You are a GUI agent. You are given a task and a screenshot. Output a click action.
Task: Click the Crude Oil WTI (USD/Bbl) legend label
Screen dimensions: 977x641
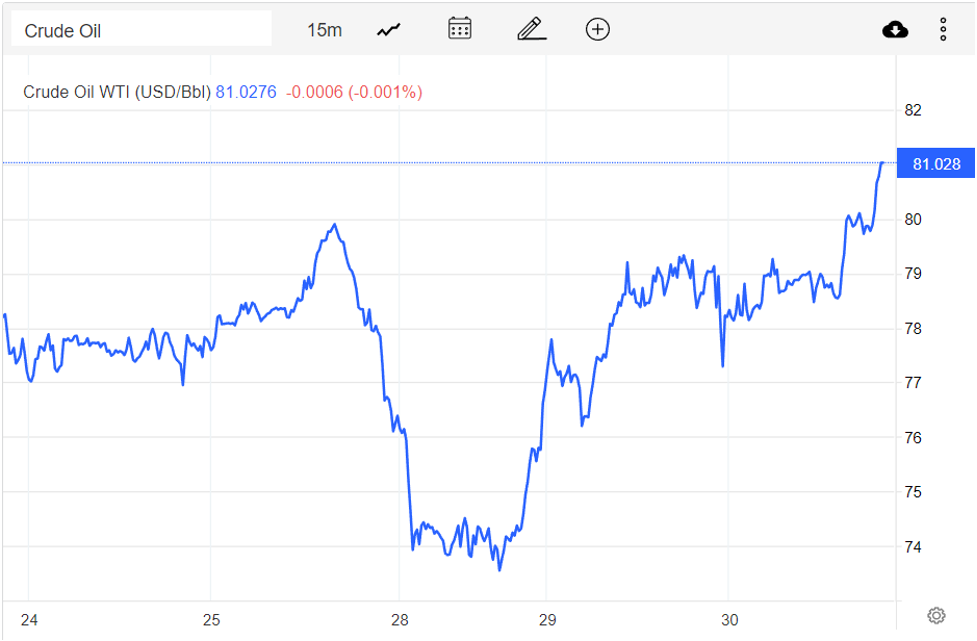(x=117, y=92)
